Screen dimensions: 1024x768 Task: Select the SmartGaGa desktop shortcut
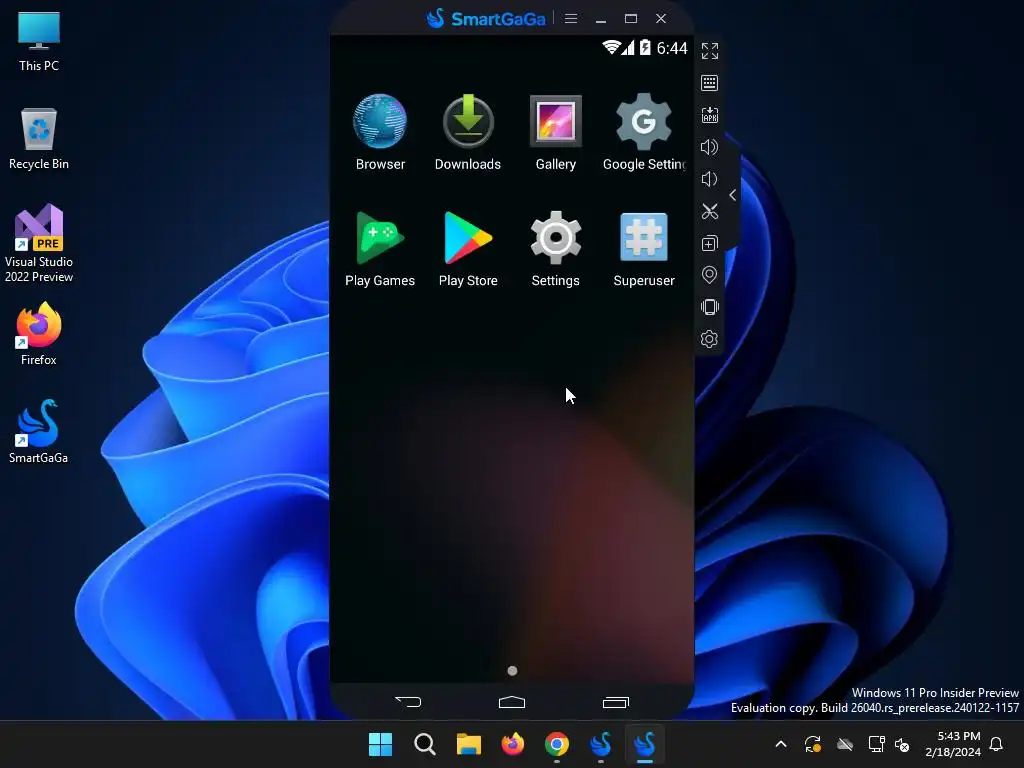click(39, 432)
